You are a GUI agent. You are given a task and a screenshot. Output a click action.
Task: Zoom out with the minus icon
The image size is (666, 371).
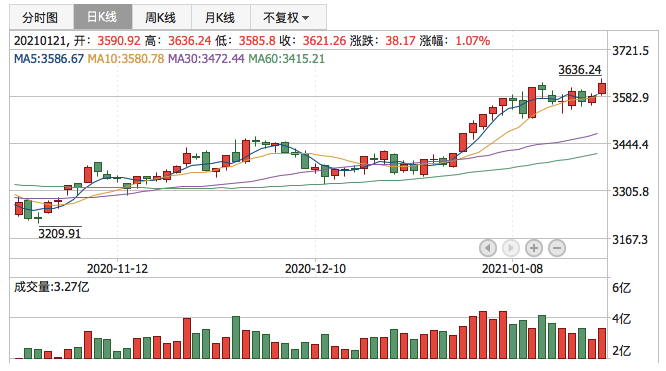point(557,248)
